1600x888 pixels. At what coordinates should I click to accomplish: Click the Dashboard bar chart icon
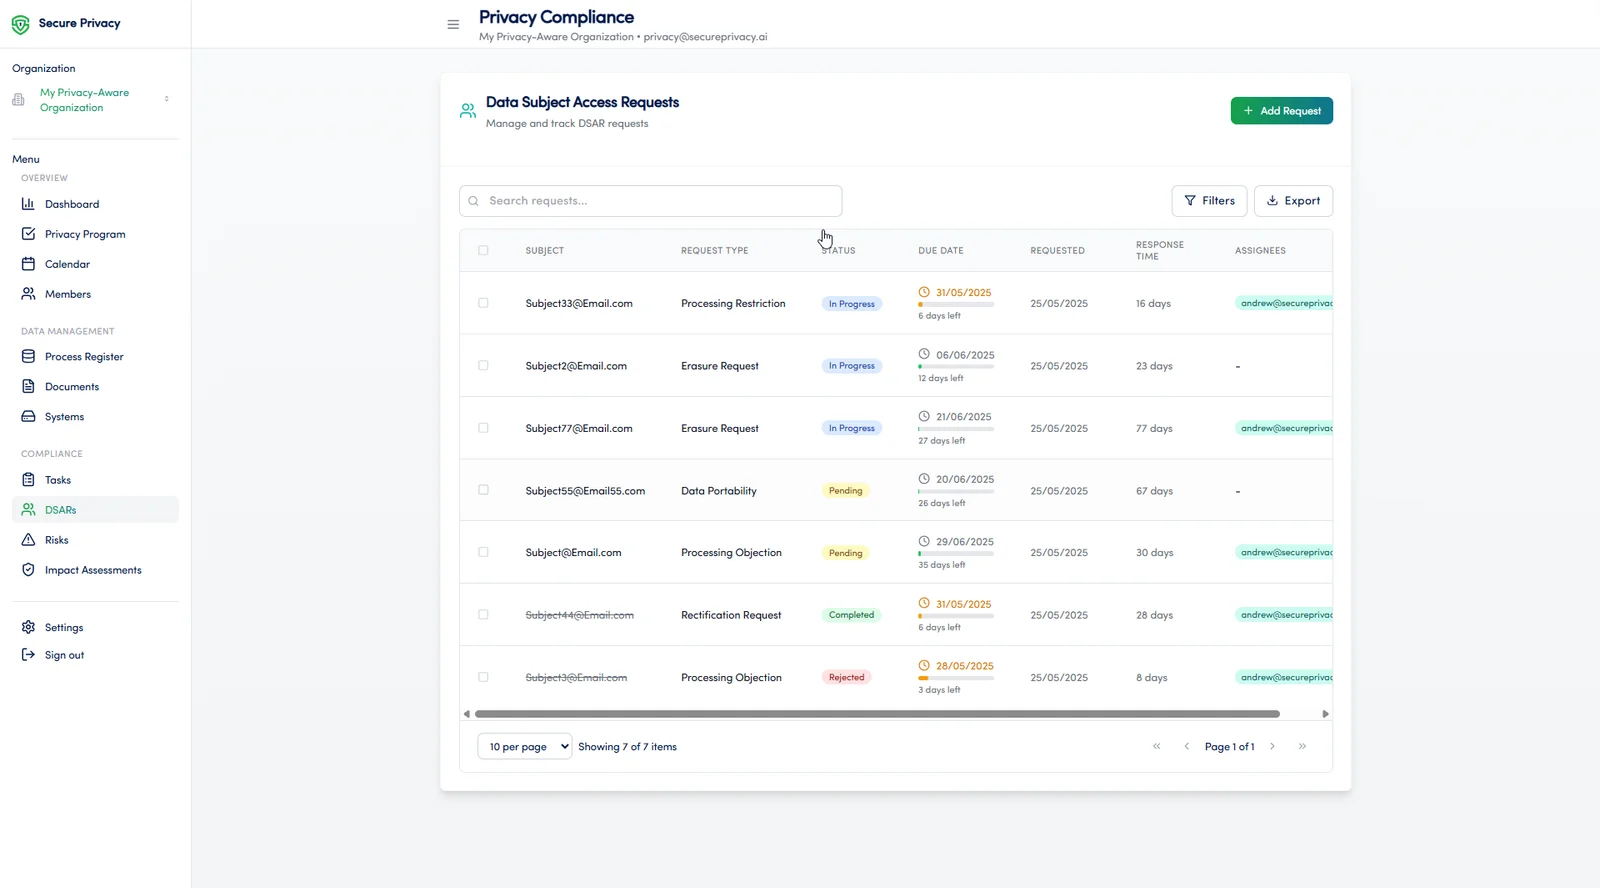(28, 204)
